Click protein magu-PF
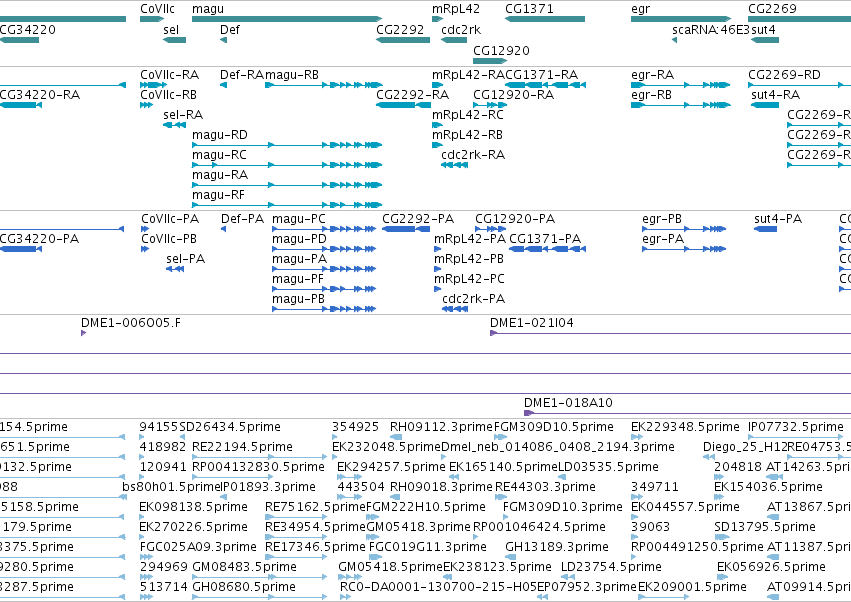This screenshot has width=851, height=602. 324,289
